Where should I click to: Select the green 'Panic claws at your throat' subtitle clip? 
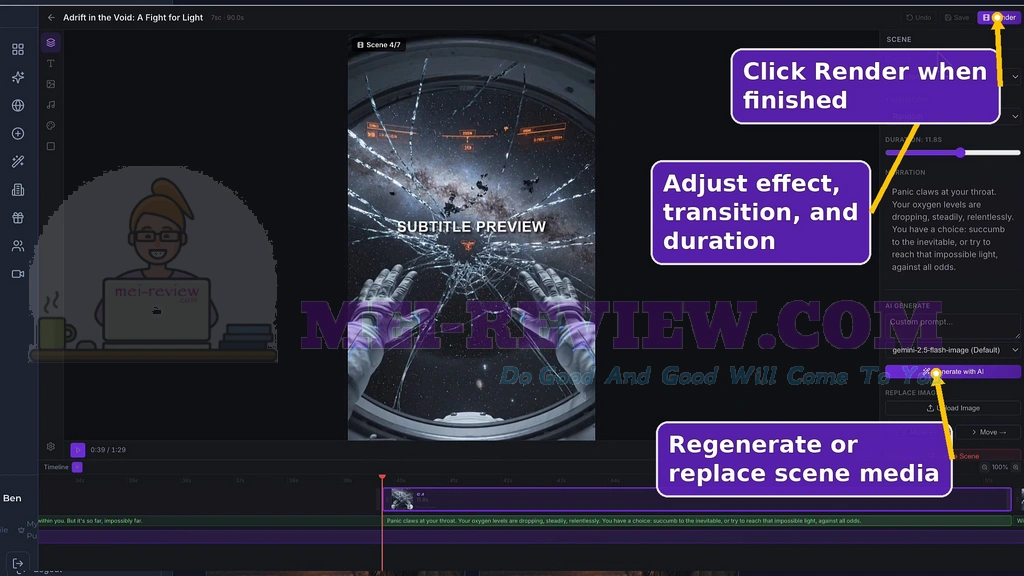[x=697, y=520]
